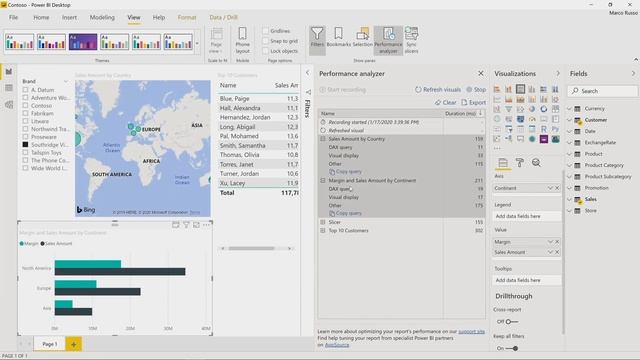Expand the Top 10 Customers entry
Screen dimensions: 640x360
[x=323, y=231]
